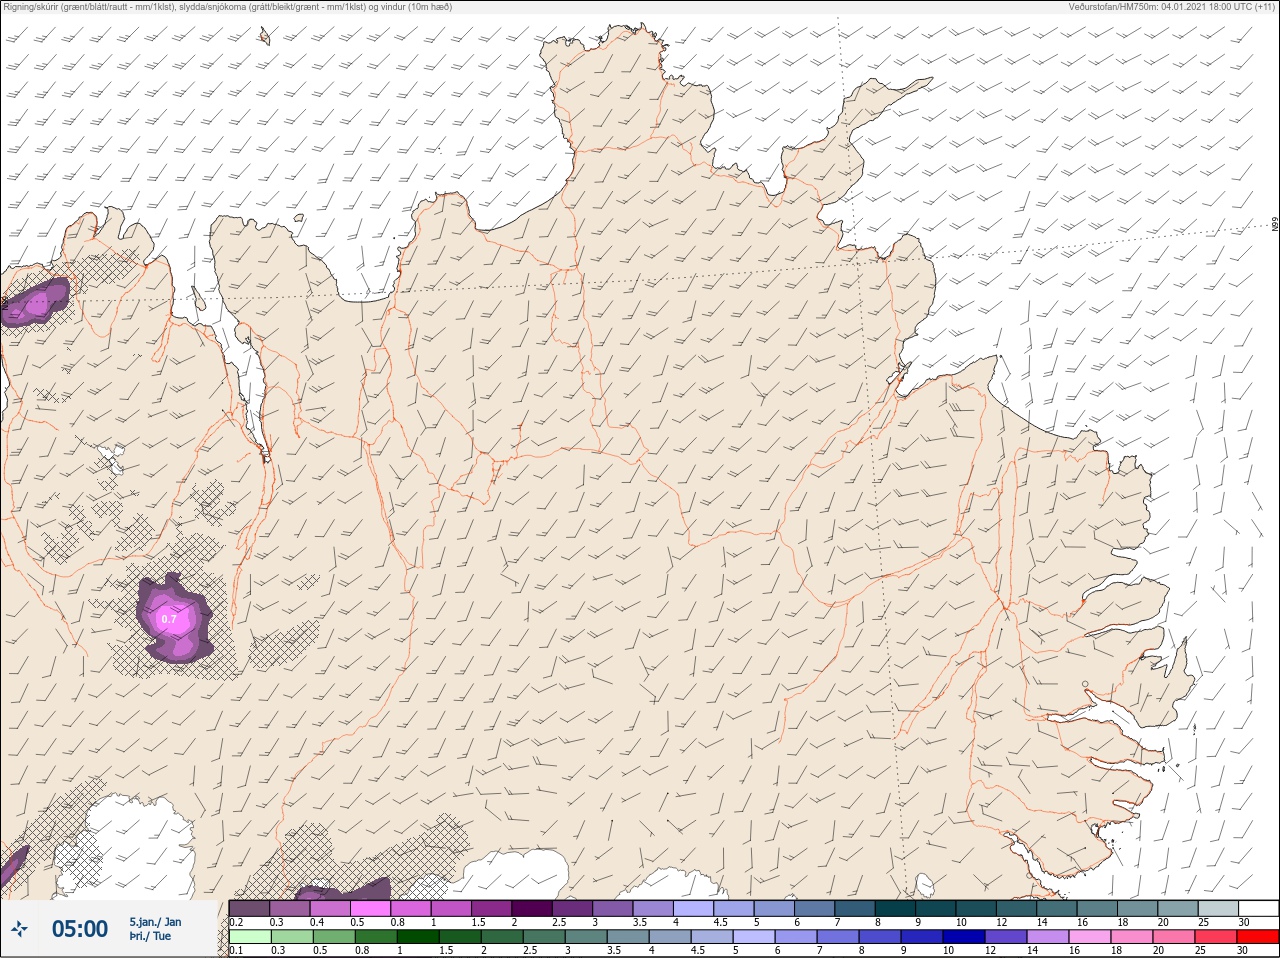Pick the navy blue swatch in the lower scale
This screenshot has height=958, width=1280.
[x=966, y=937]
